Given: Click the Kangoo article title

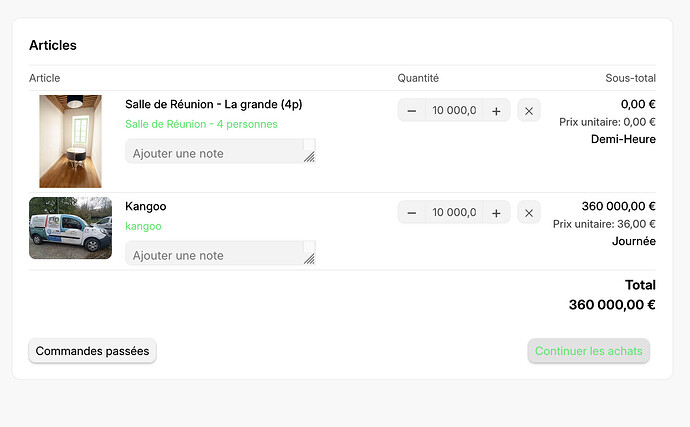Looking at the screenshot, I should [146, 206].
